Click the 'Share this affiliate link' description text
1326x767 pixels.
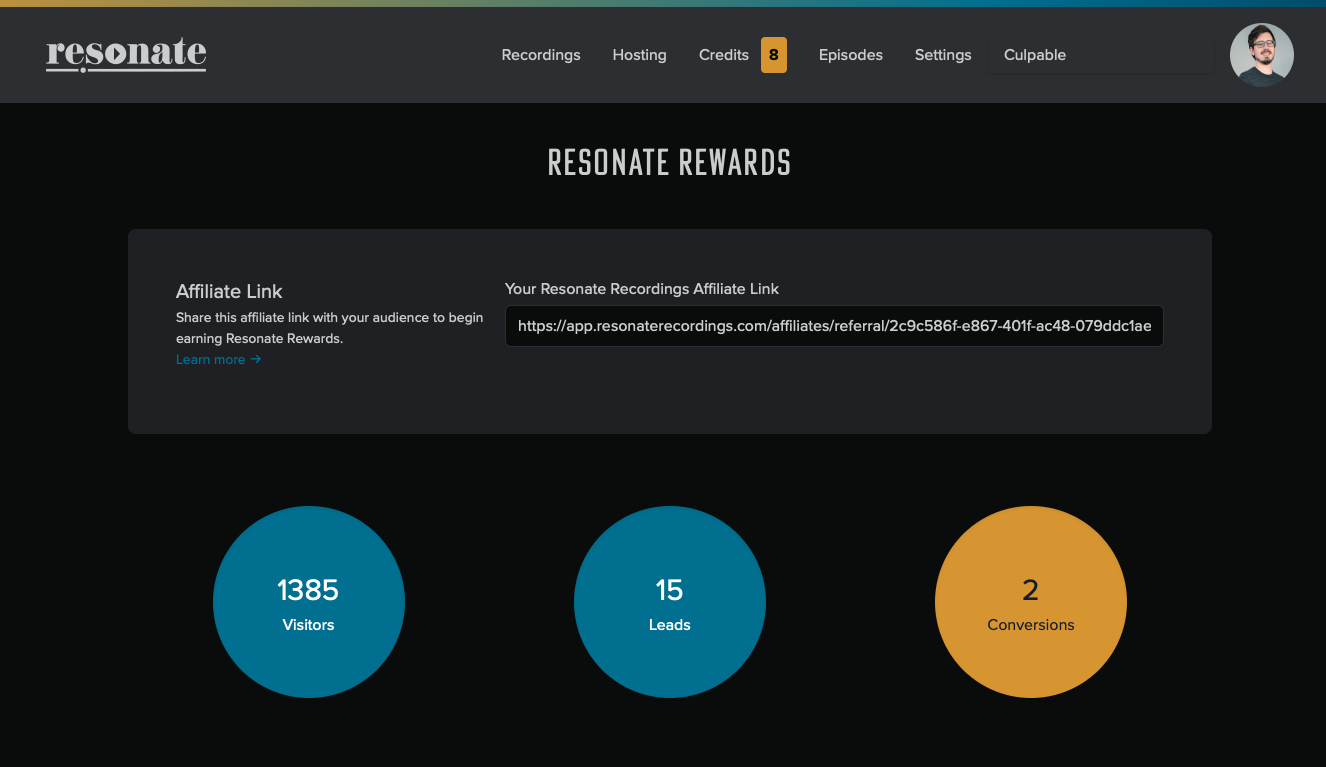pyautogui.click(x=330, y=328)
